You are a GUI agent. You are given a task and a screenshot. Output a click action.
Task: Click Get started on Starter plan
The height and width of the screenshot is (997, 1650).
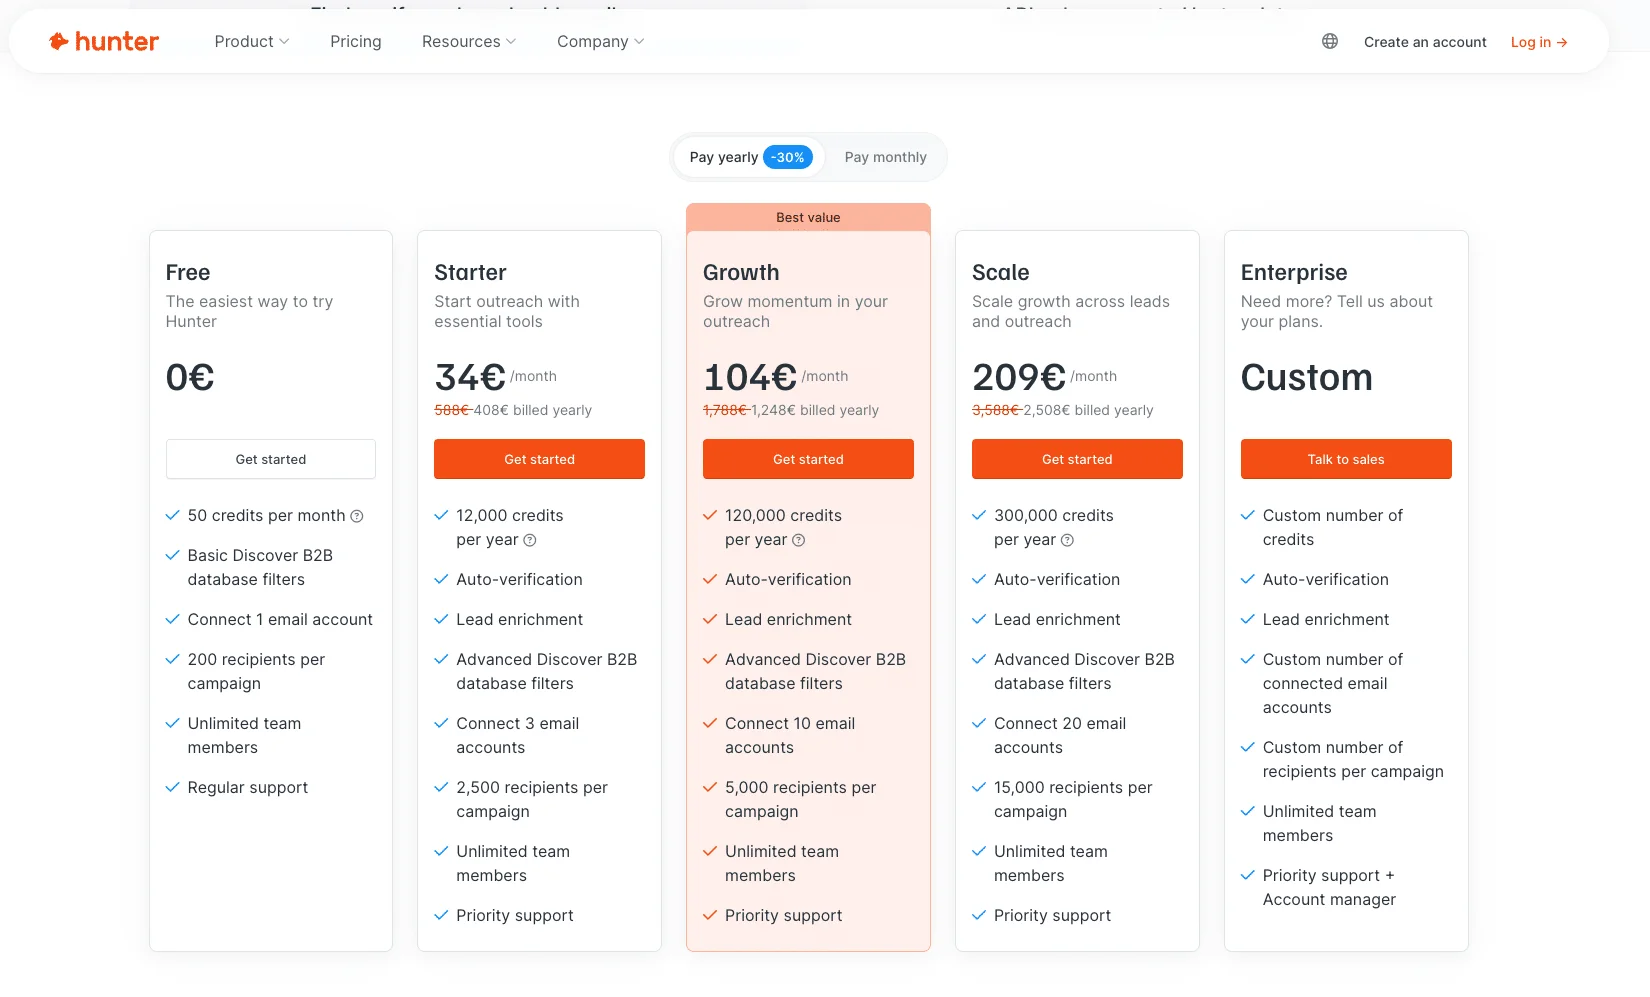[540, 459]
